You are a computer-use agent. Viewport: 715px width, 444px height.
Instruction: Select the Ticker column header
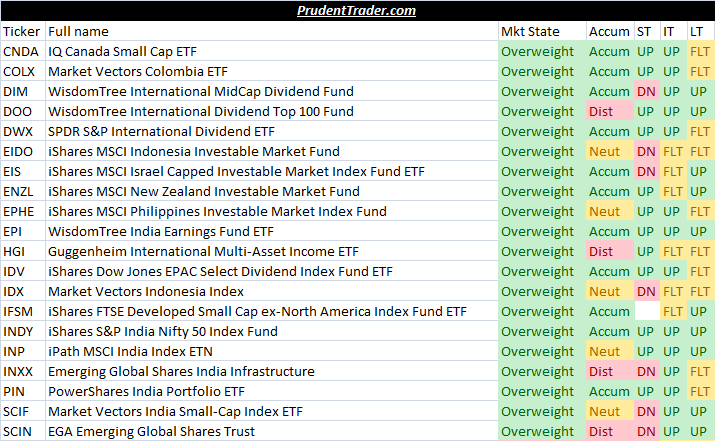(22, 31)
